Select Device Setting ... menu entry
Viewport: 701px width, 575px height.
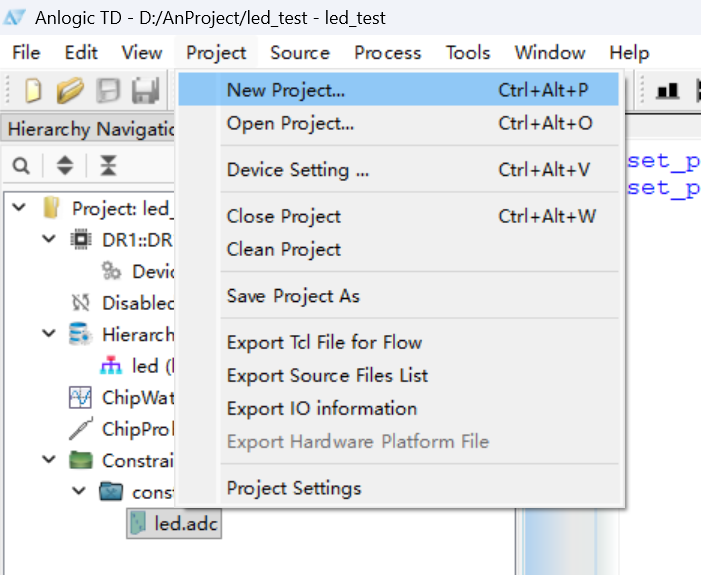[x=398, y=169]
